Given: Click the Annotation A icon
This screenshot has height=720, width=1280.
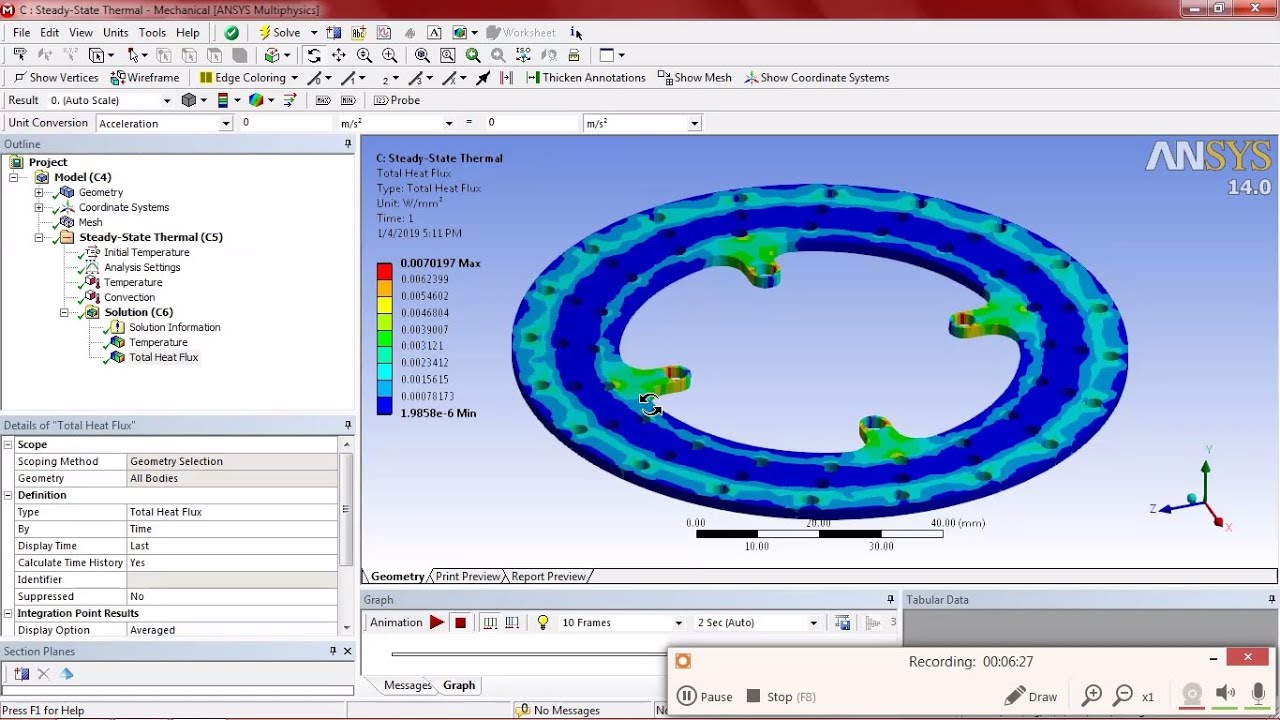Looking at the screenshot, I should coord(434,33).
